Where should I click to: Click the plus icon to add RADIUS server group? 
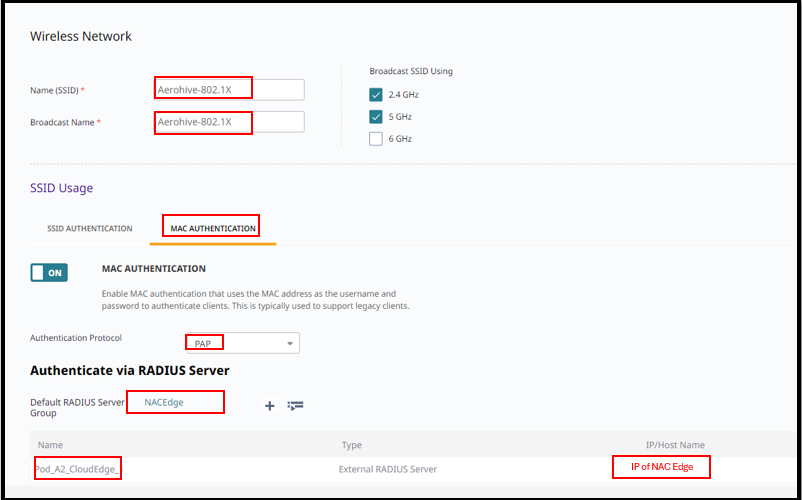coord(270,406)
